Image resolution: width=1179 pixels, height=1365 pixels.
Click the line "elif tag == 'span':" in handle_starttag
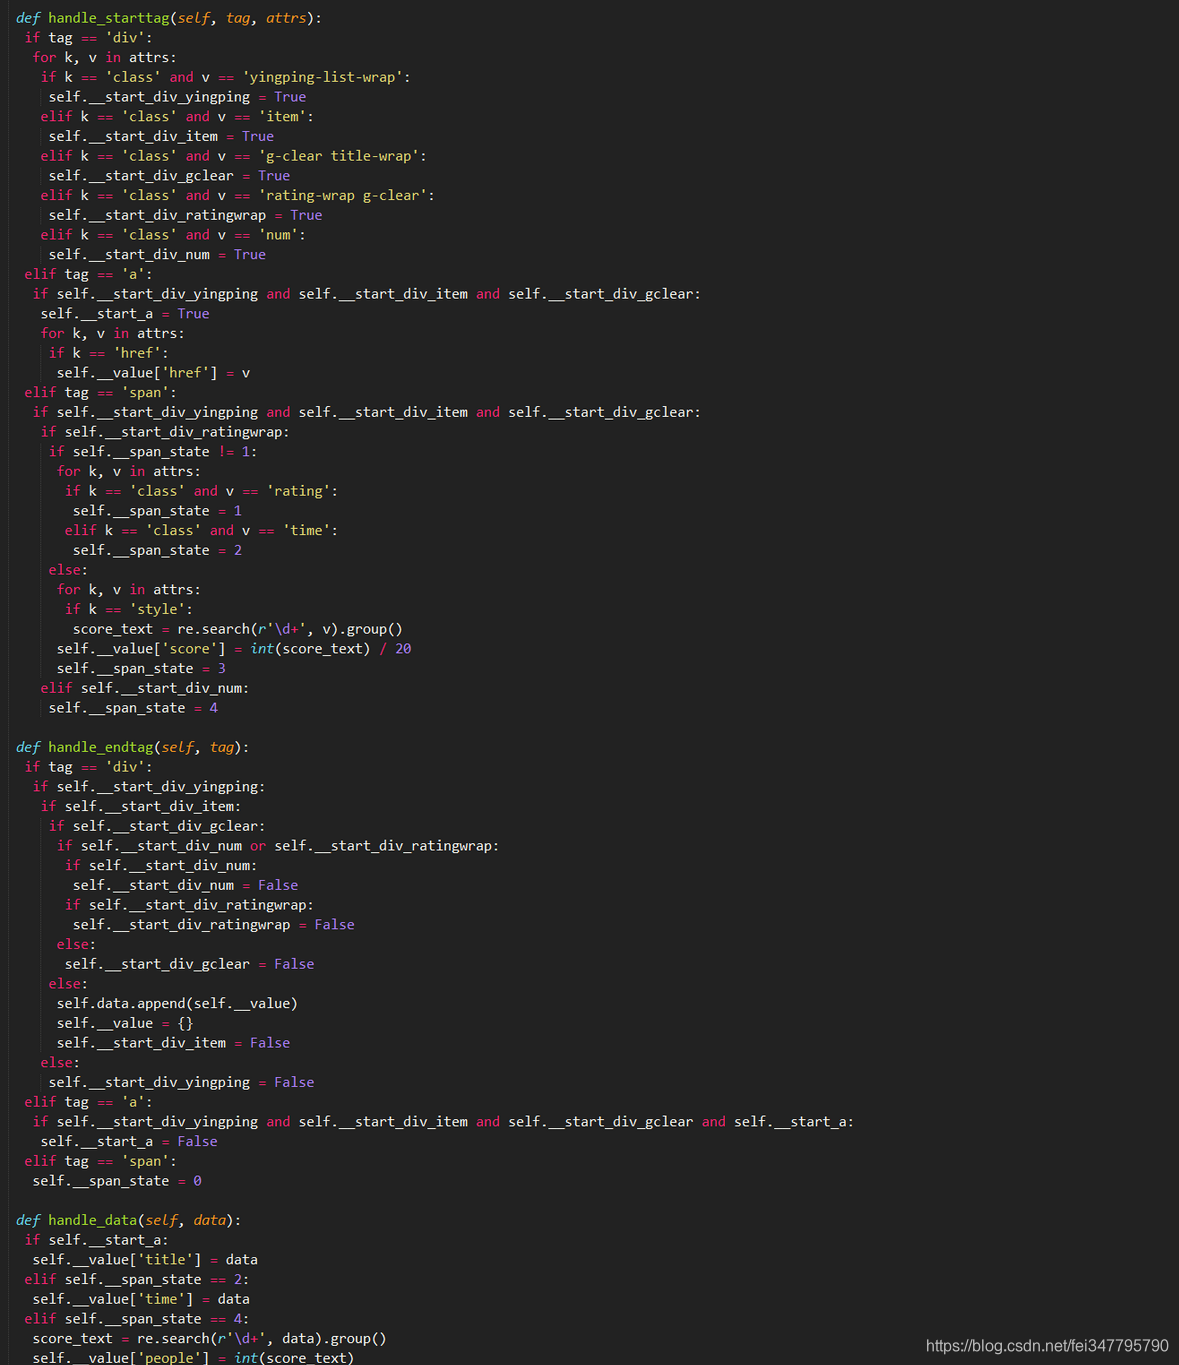pyautogui.click(x=100, y=392)
